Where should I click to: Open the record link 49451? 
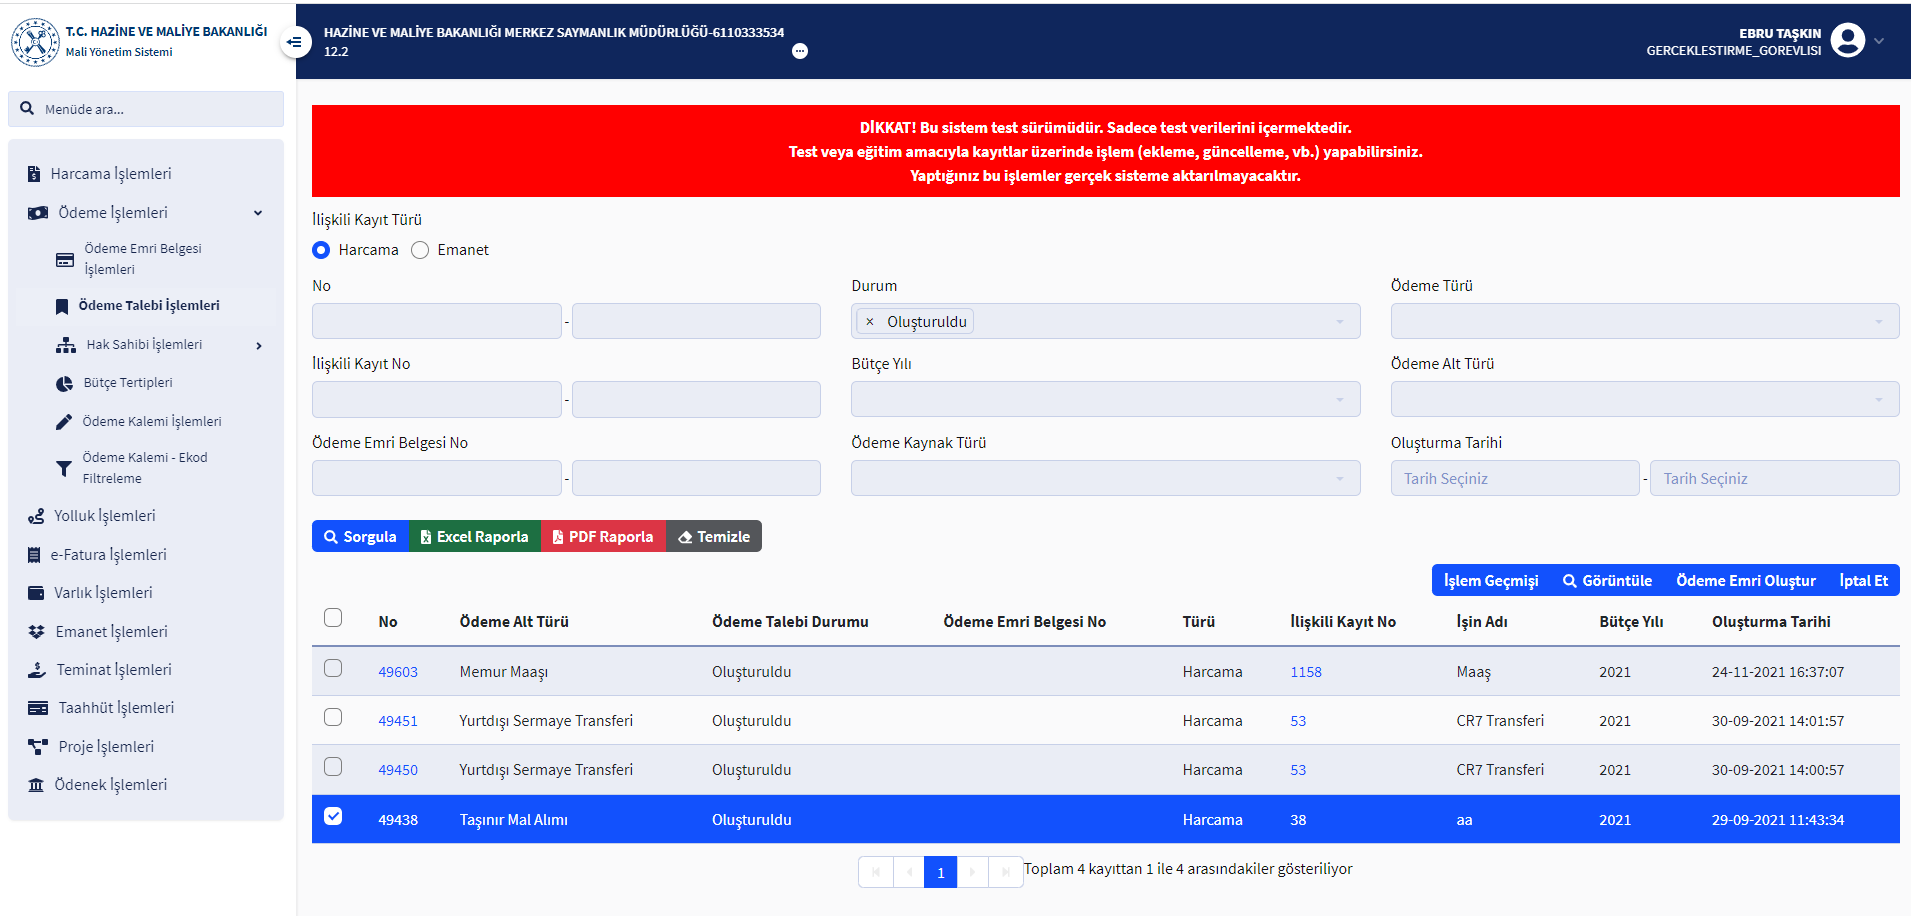[x=398, y=721]
